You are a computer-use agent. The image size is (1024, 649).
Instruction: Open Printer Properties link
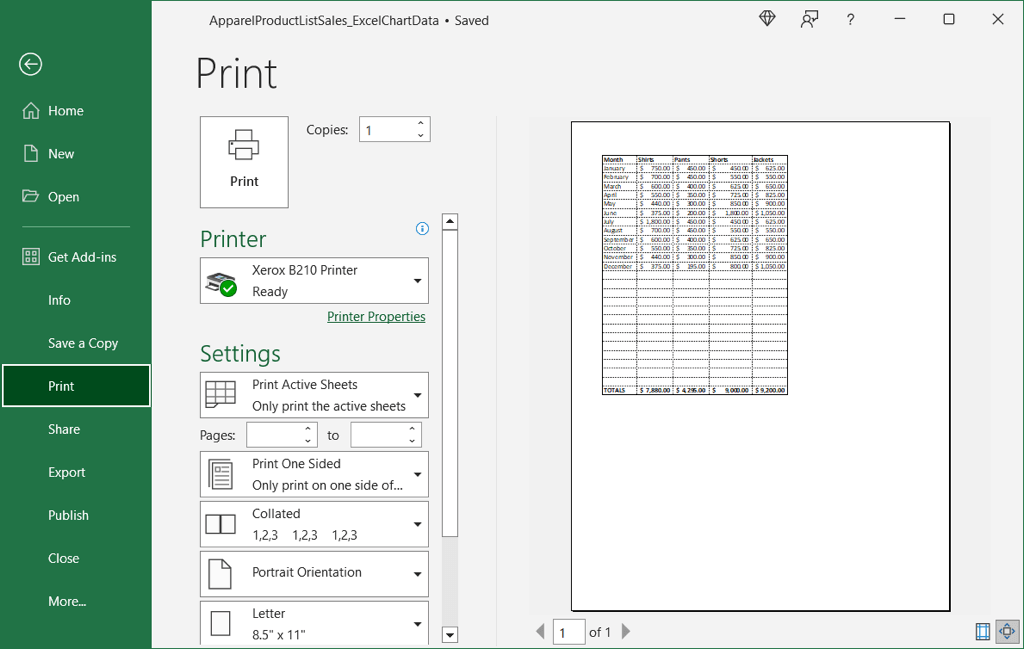pos(376,317)
